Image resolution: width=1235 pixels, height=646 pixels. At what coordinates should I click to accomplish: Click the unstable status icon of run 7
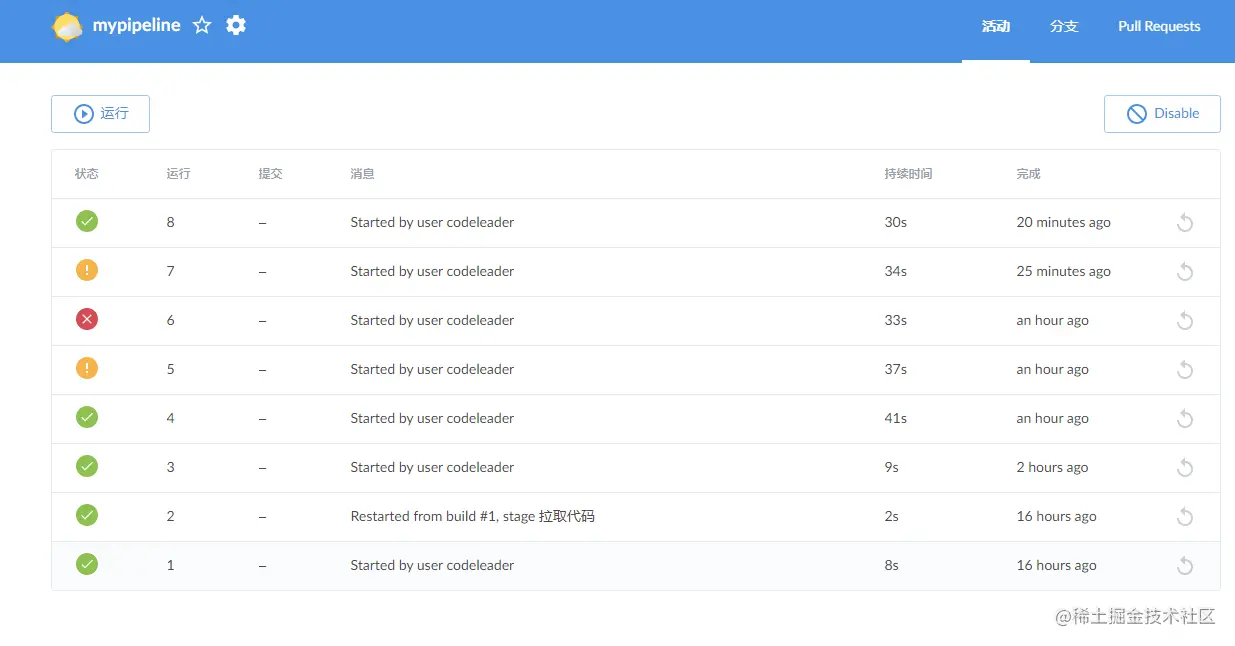[x=87, y=270]
